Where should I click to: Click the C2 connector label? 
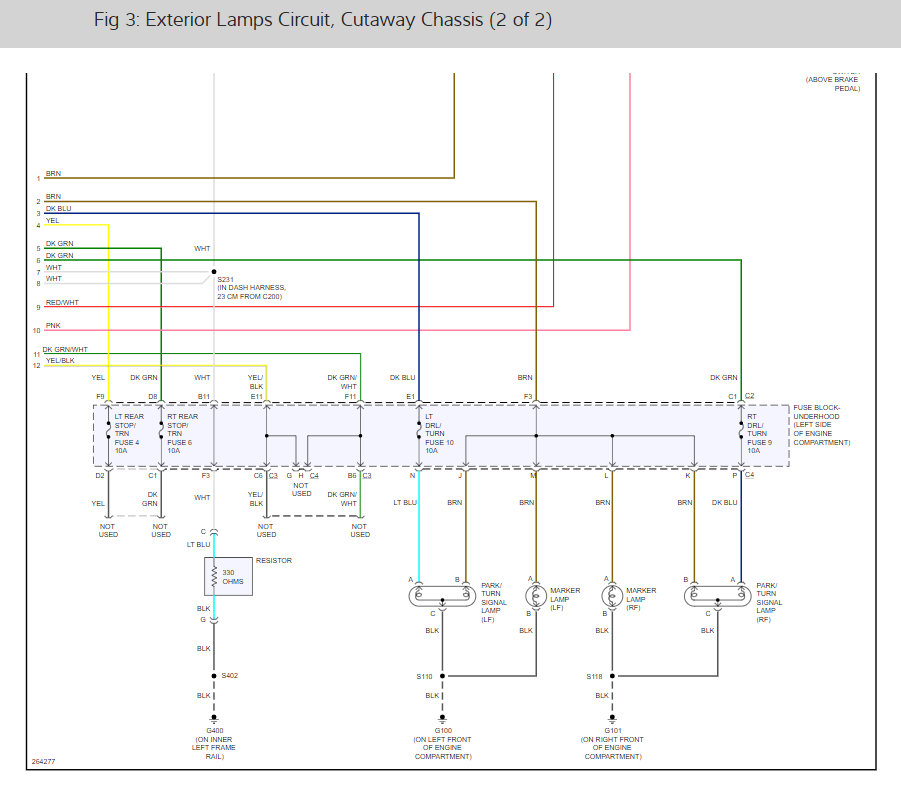pos(749,396)
